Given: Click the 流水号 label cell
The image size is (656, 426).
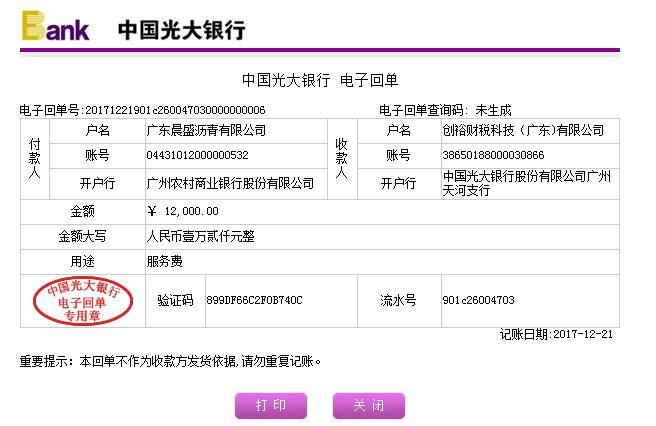Looking at the screenshot, I should click(x=398, y=300).
